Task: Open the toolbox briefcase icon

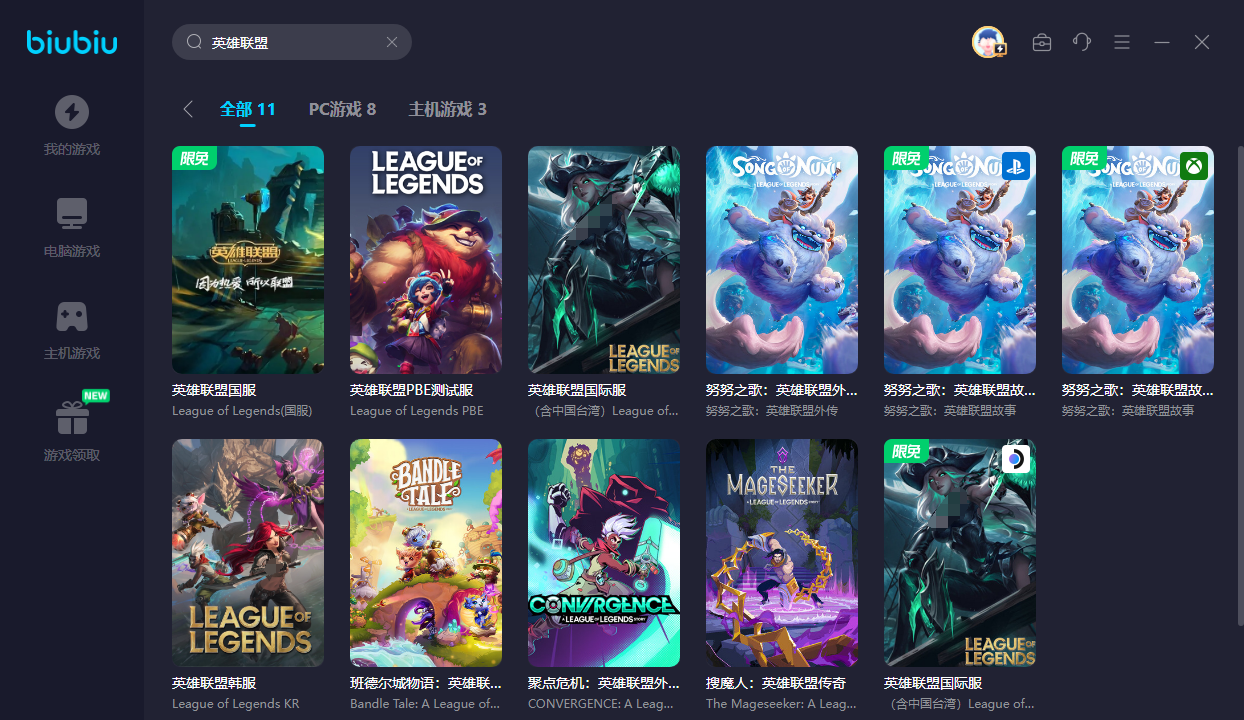Action: click(x=1042, y=42)
